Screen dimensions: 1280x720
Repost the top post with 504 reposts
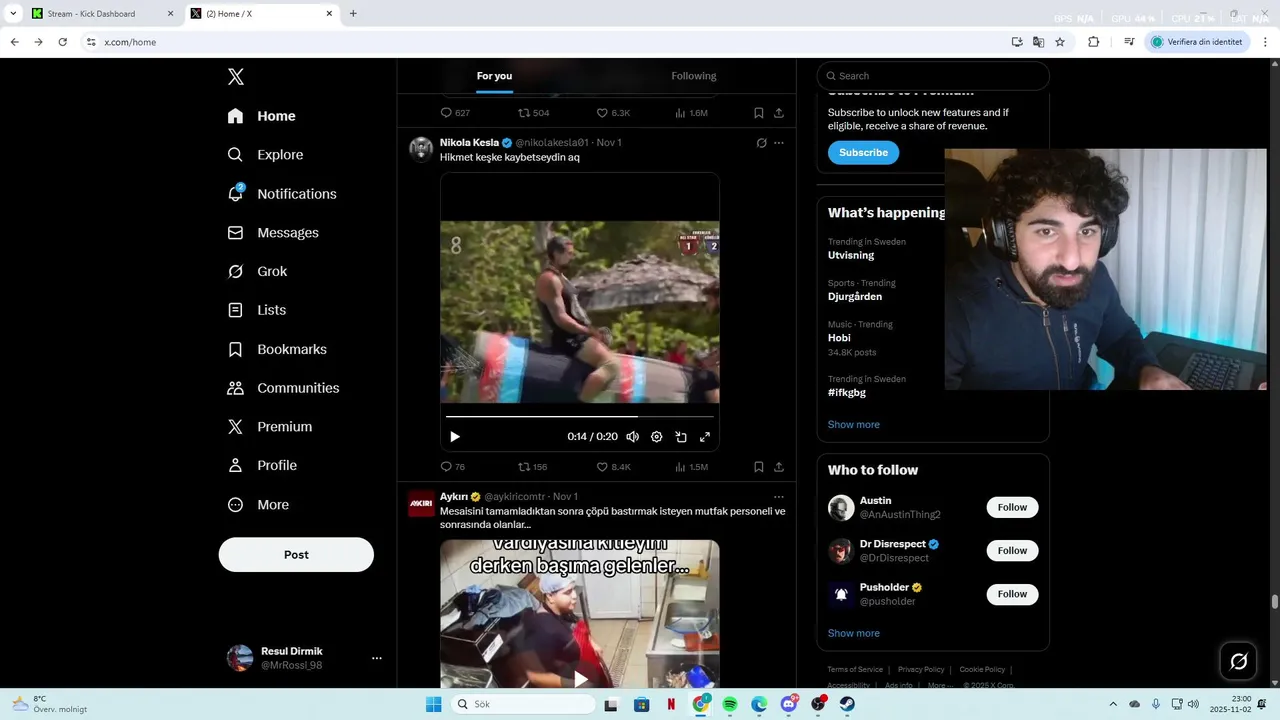(x=533, y=113)
